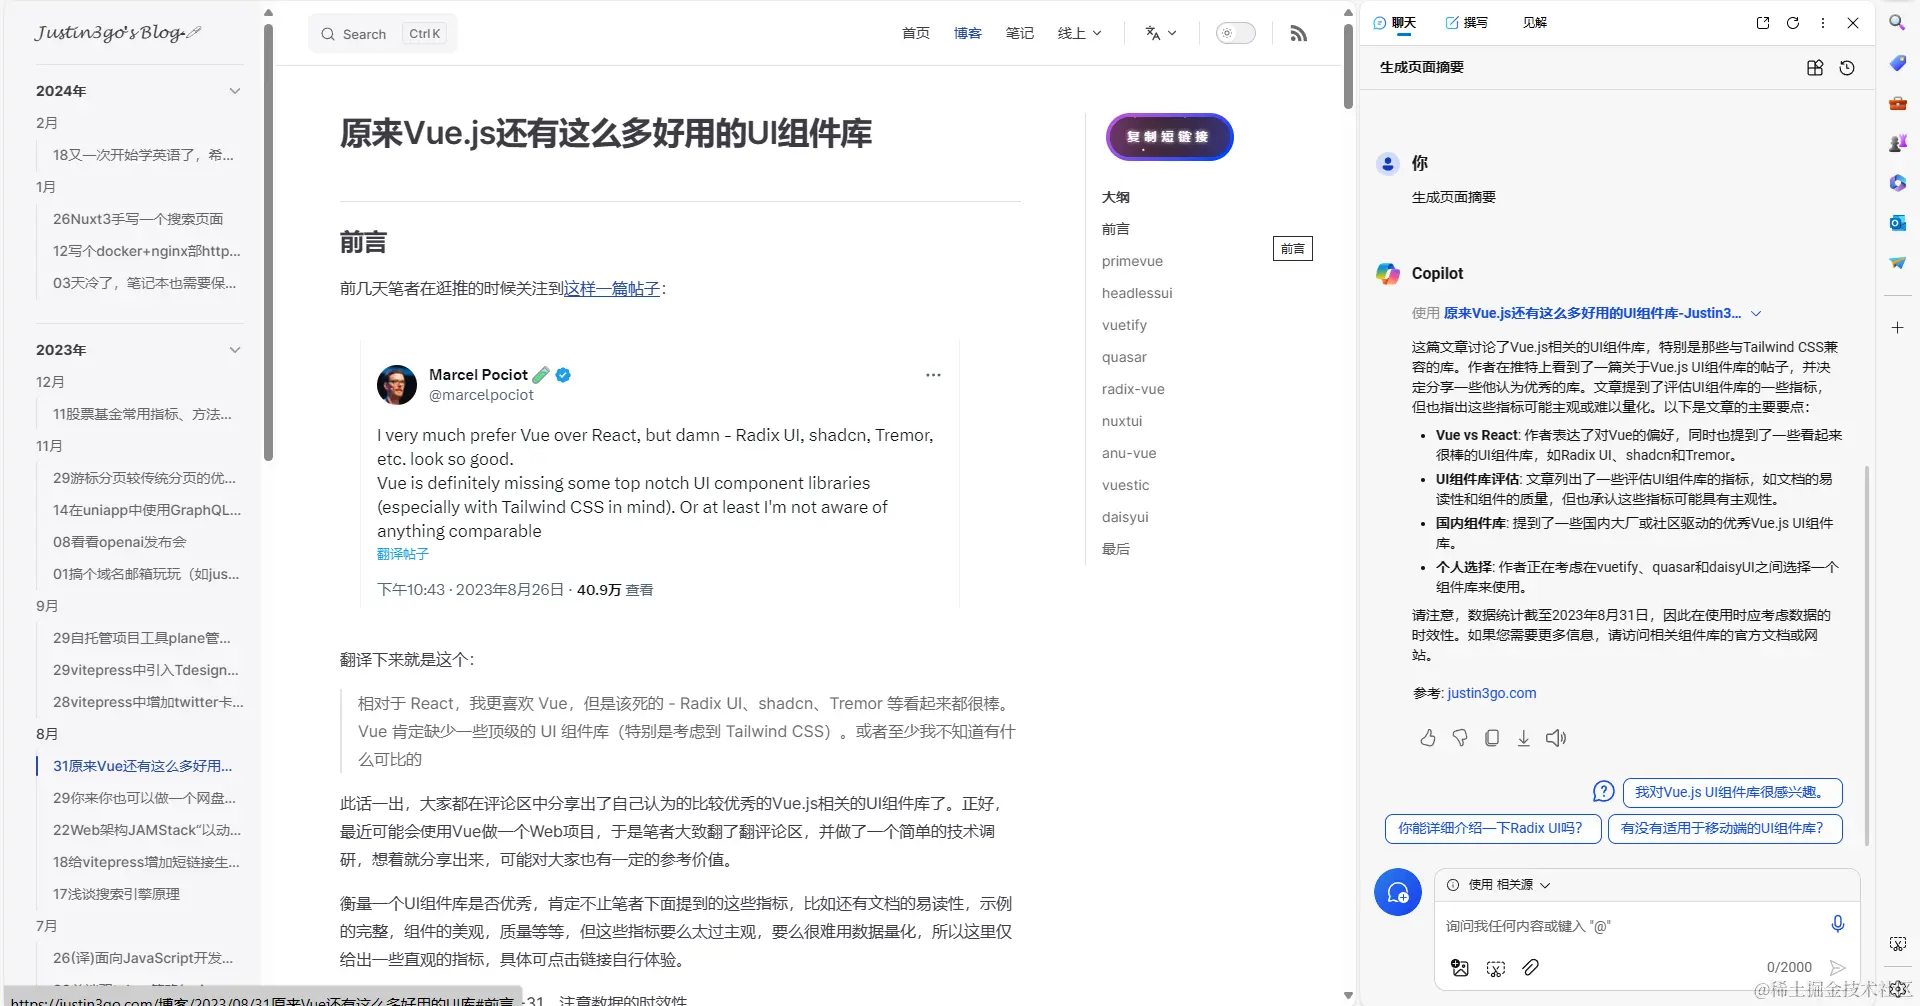The width and height of the screenshot is (1920, 1006).
Task: Refresh the Copilot panel
Action: (1793, 23)
